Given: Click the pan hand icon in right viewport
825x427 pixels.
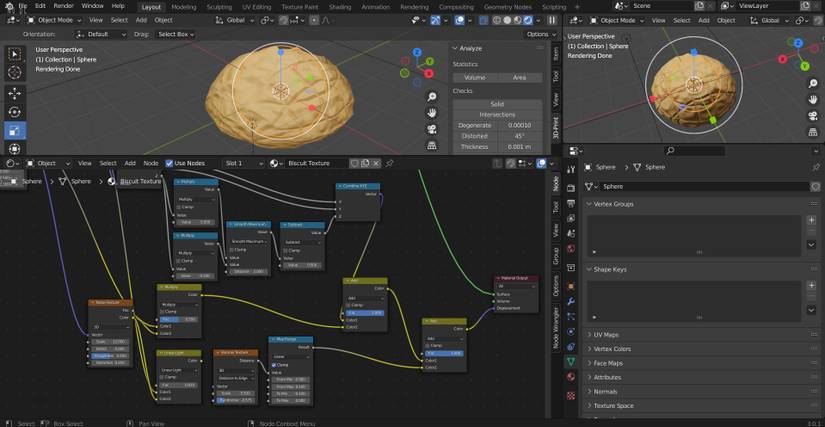Looking at the screenshot, I should 813,99.
